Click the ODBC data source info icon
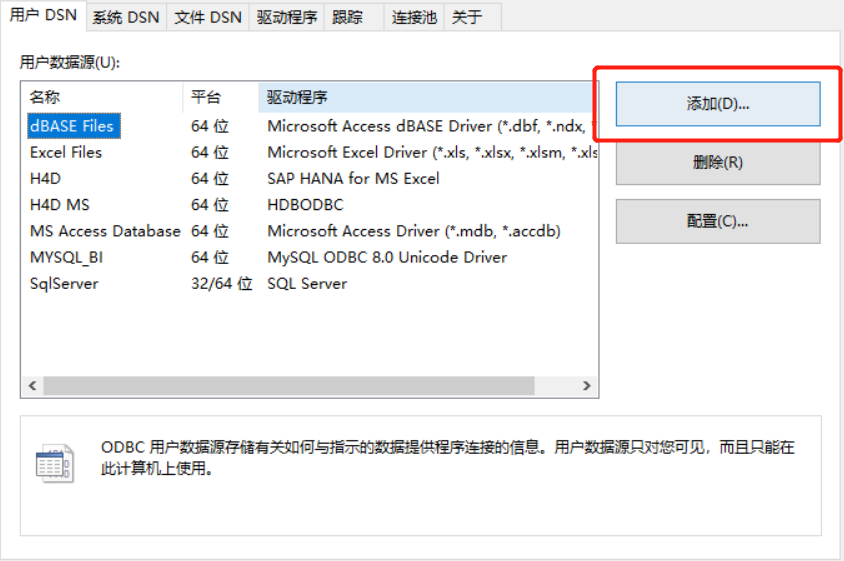Image resolution: width=844 pixels, height=561 pixels. click(54, 463)
